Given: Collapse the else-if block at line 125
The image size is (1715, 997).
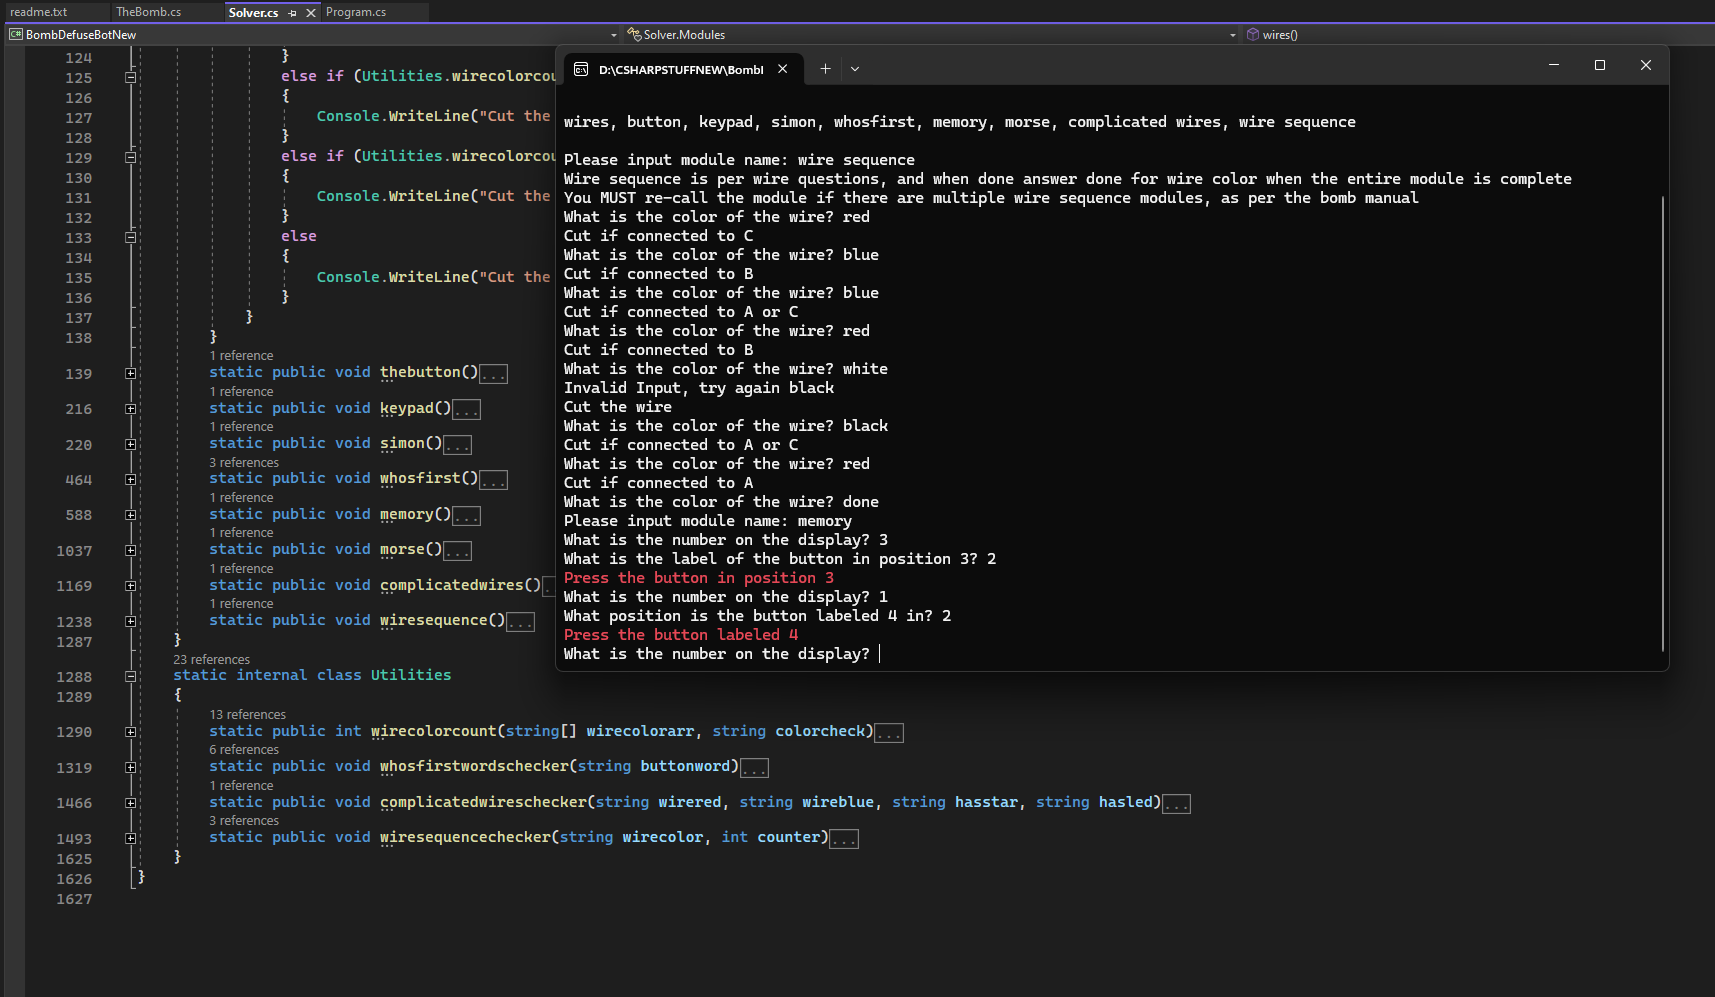Looking at the screenshot, I should 131,77.
